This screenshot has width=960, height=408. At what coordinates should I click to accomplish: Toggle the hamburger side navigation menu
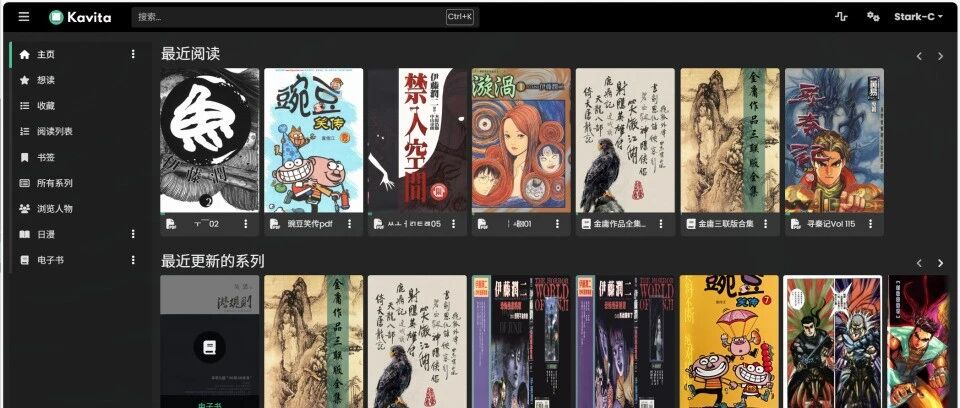coord(24,17)
